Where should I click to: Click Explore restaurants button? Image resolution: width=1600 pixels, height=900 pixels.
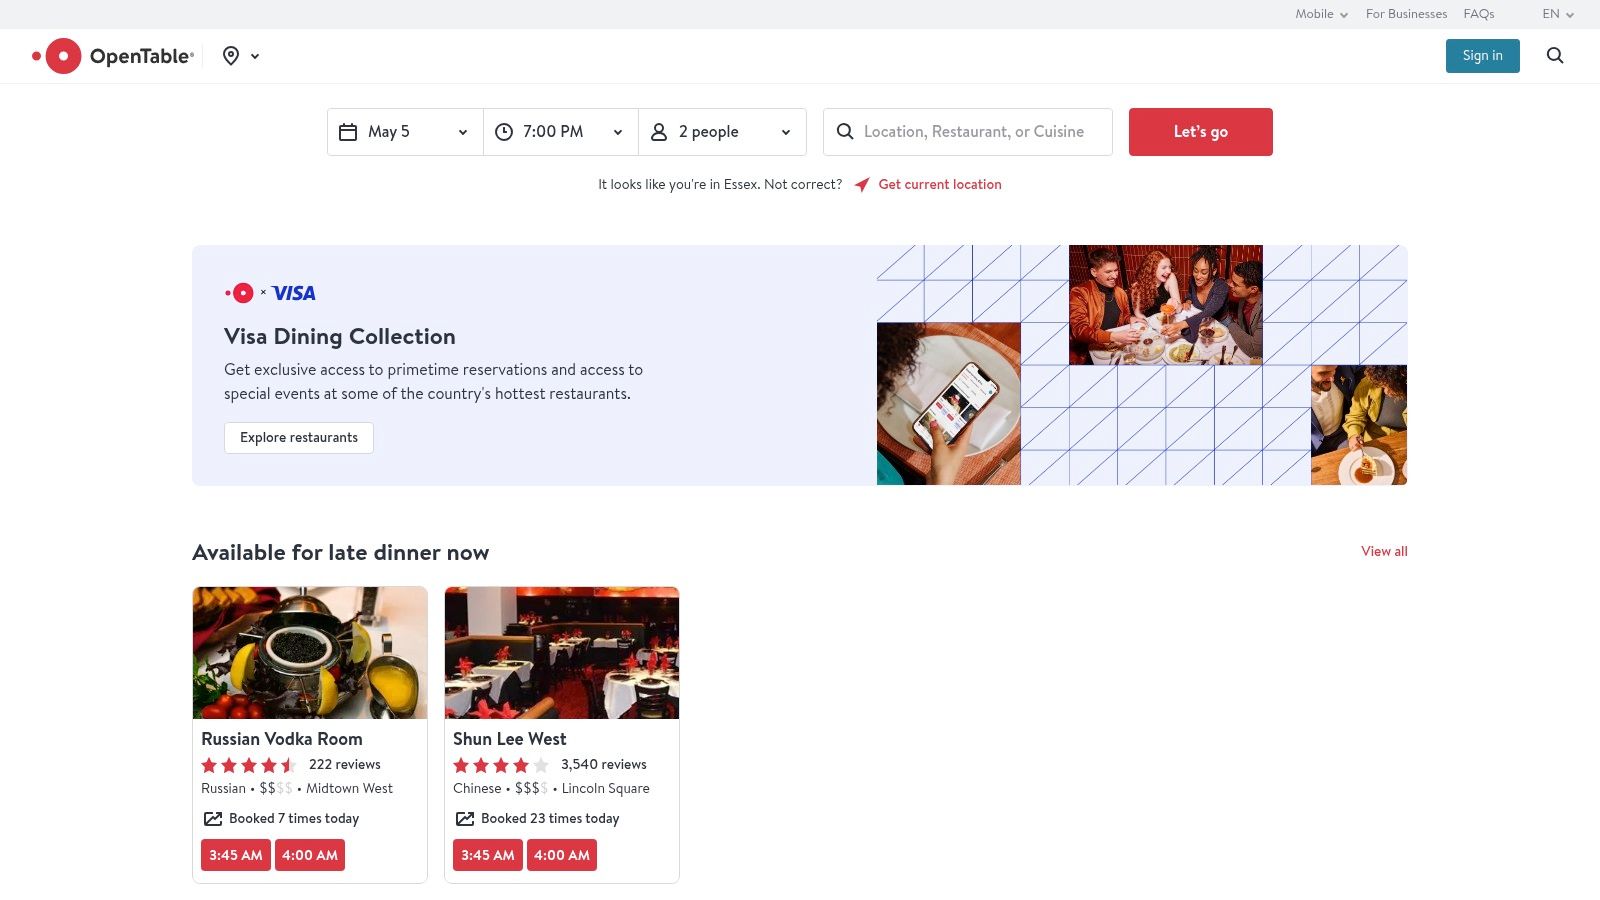(x=299, y=438)
